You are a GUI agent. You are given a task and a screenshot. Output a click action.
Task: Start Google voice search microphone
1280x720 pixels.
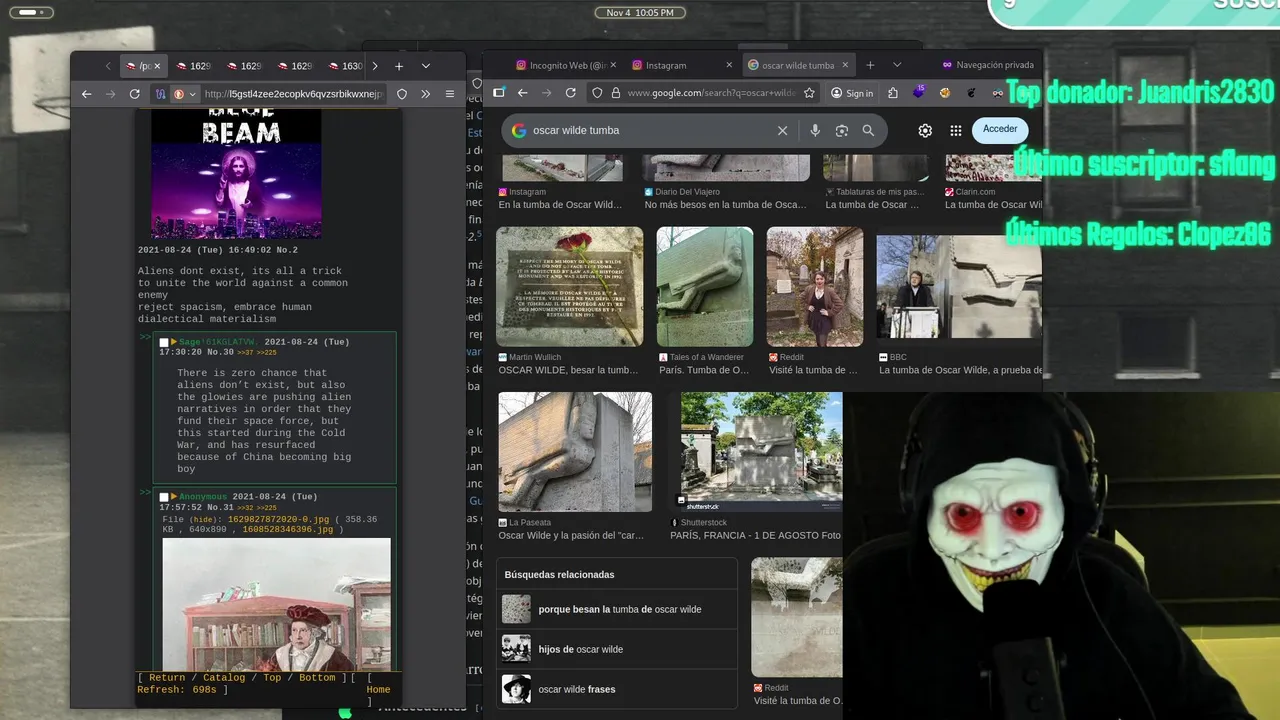815,130
